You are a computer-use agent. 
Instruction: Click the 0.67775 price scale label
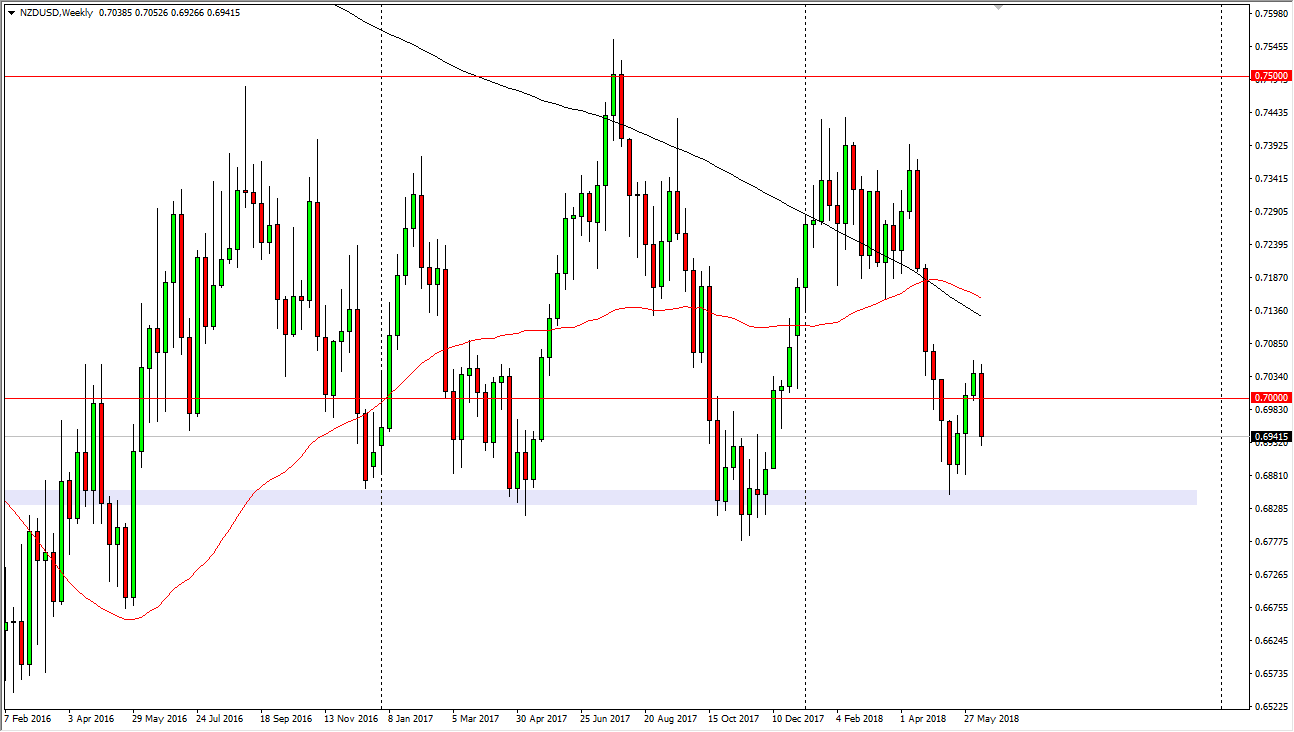pos(1270,542)
